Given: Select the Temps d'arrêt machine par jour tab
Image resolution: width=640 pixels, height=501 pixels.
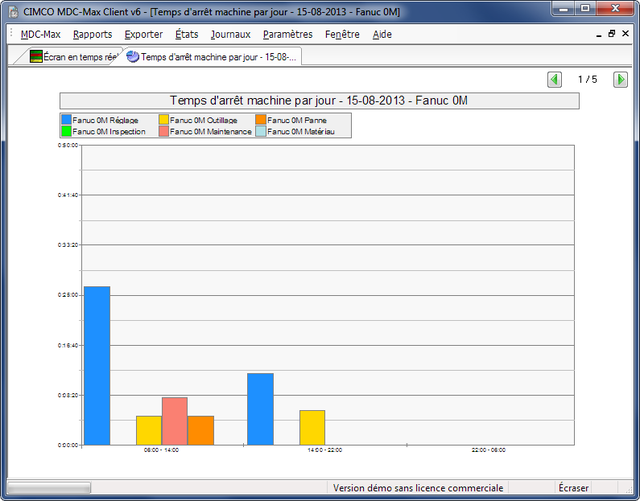Looking at the screenshot, I should [212, 57].
